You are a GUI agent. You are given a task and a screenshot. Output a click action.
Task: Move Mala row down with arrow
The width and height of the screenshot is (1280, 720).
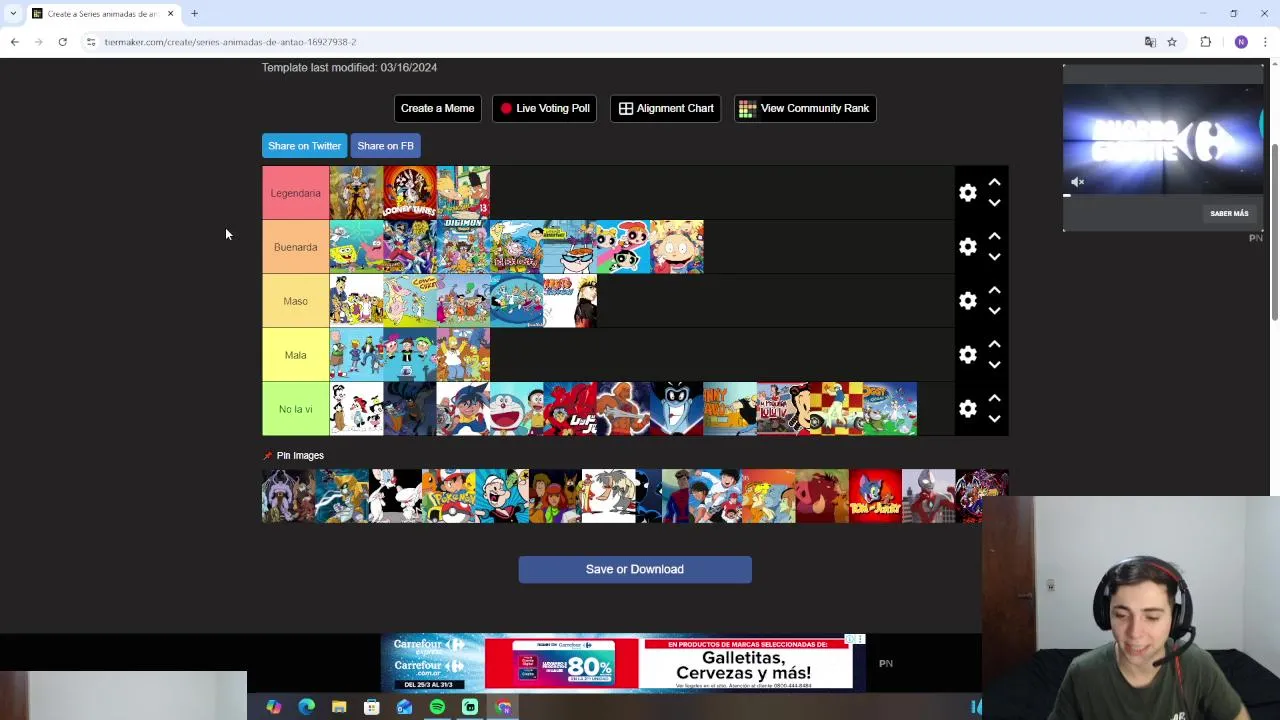[x=994, y=365]
